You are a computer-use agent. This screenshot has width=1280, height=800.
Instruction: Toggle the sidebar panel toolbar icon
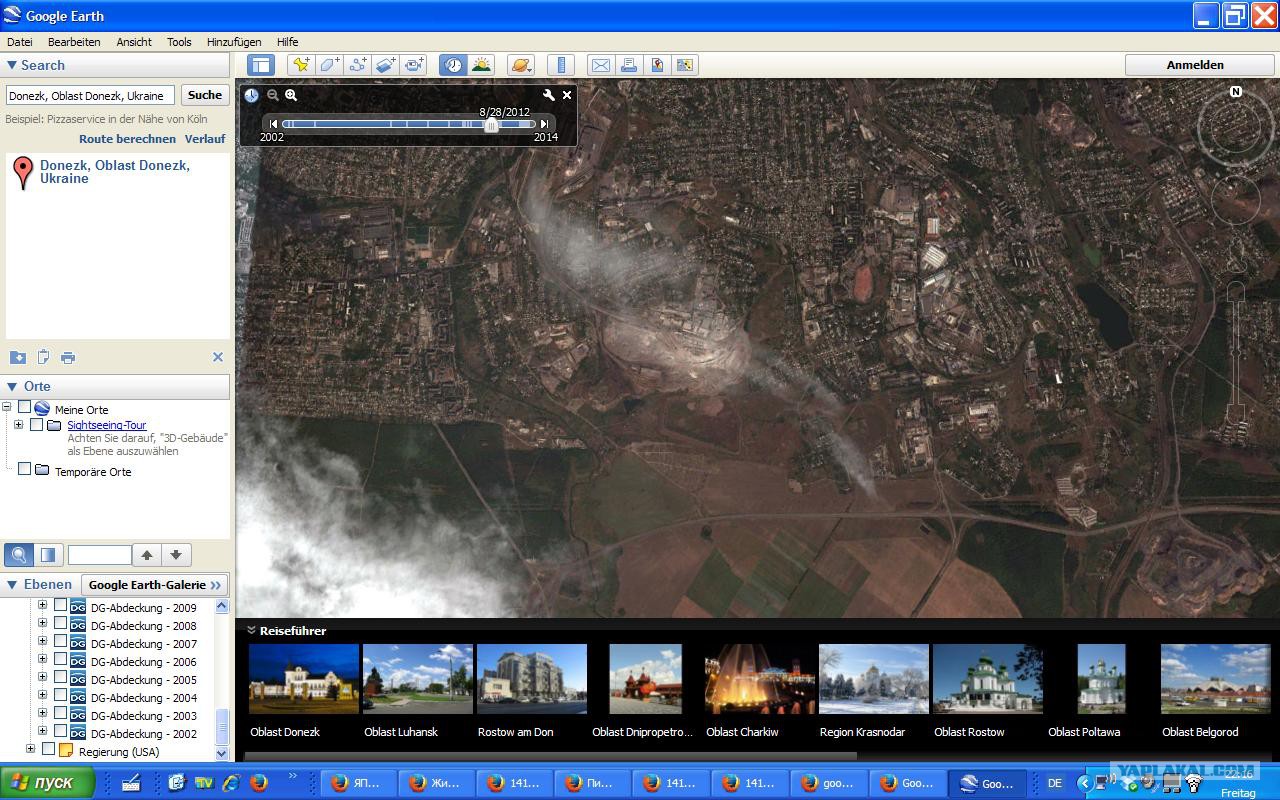click(261, 65)
